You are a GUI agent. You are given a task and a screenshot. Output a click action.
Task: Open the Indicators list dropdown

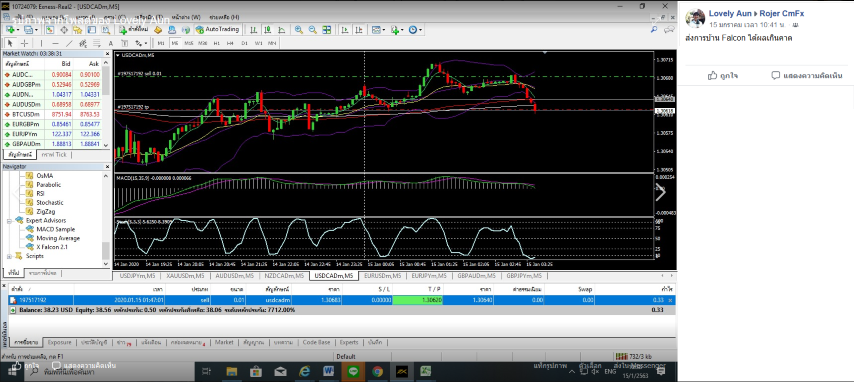tap(398, 30)
